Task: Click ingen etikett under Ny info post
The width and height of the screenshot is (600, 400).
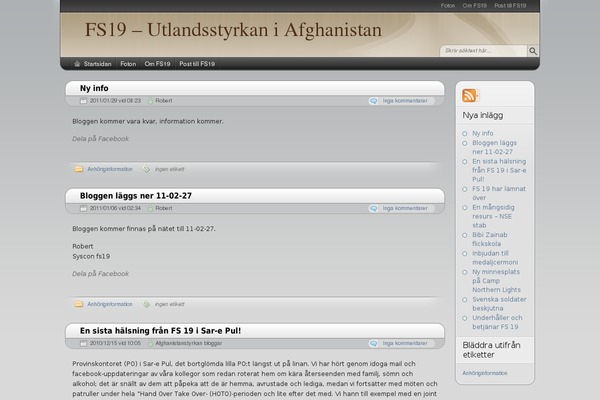Action: point(170,169)
